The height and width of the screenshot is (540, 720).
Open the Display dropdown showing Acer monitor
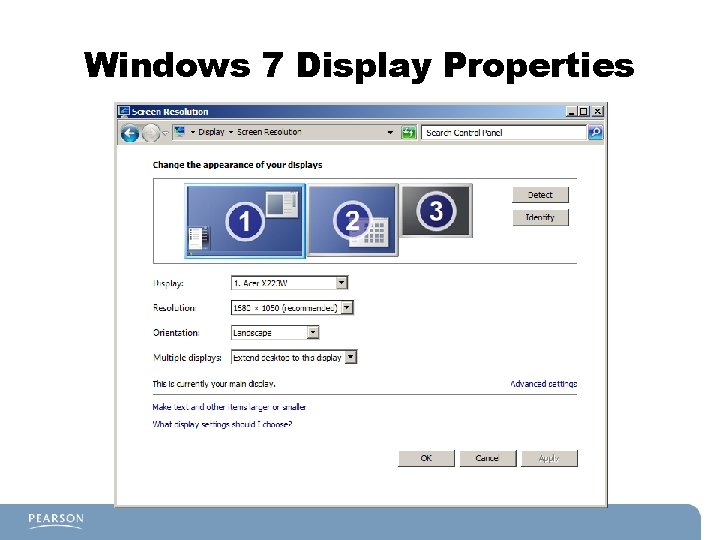289,283
